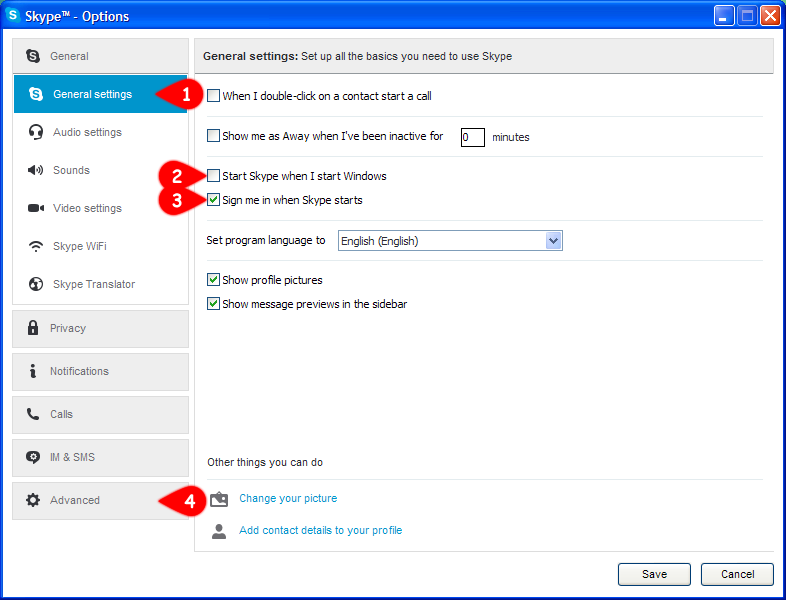Image resolution: width=786 pixels, height=600 pixels.
Task: Open the Change your picture link
Action: (x=288, y=498)
